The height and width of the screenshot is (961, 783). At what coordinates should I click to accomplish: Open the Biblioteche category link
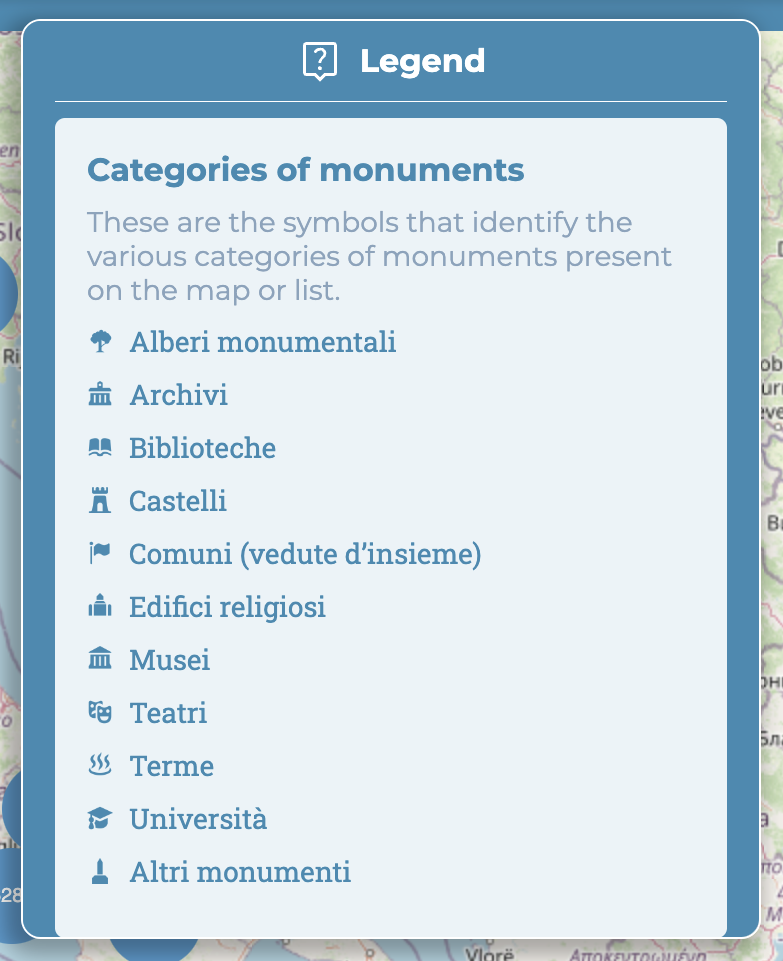tap(203, 448)
